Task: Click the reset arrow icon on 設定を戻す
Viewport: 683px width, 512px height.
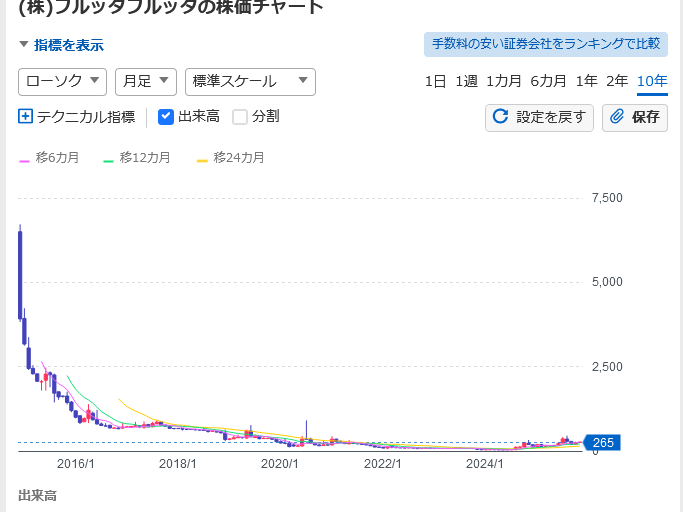Action: [501, 117]
